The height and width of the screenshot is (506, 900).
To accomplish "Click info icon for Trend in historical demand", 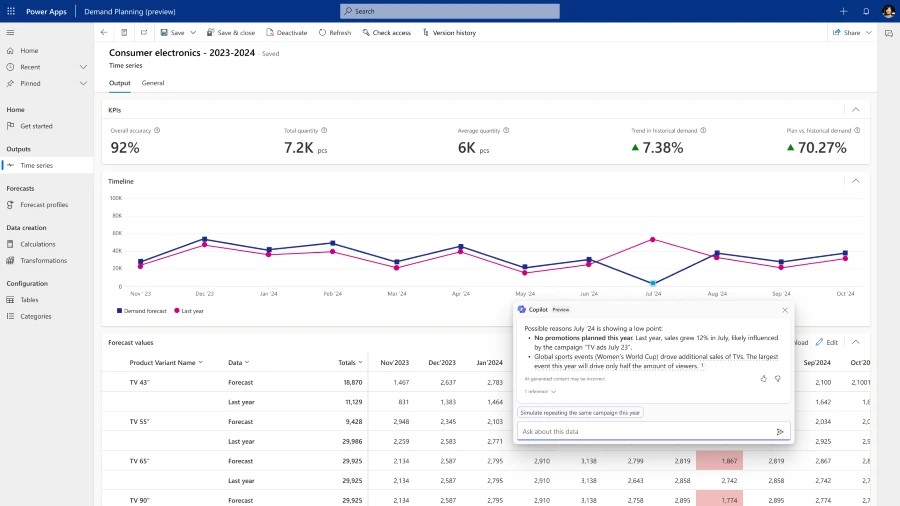I will [703, 130].
